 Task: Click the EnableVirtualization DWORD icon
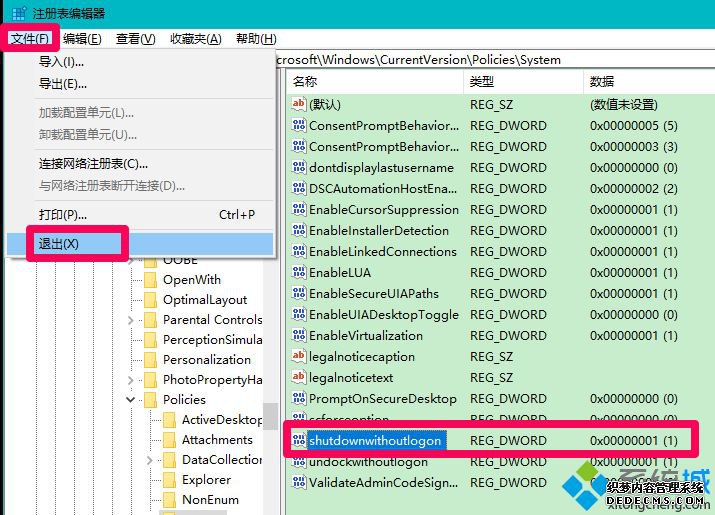point(299,335)
